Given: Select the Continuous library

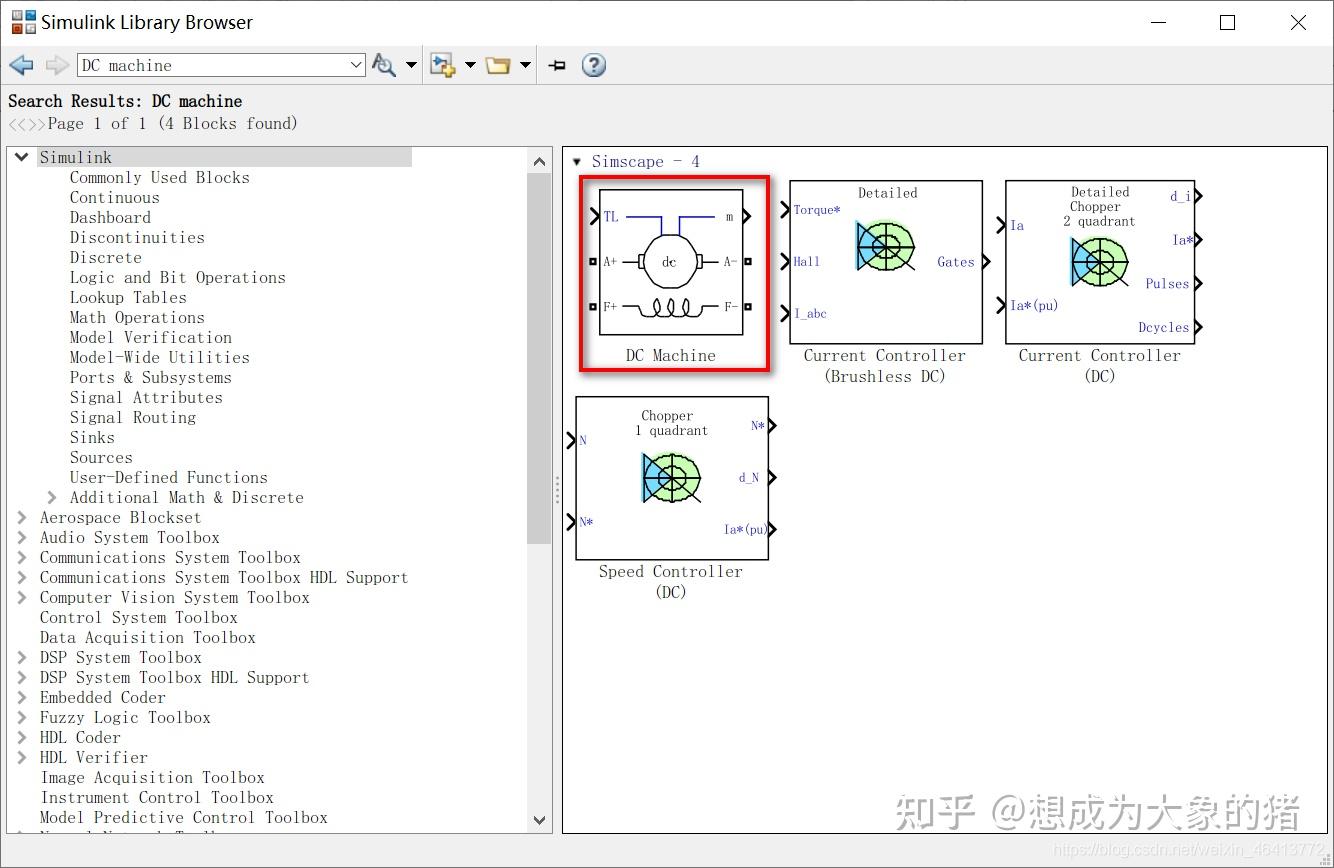Looking at the screenshot, I should (x=114, y=197).
